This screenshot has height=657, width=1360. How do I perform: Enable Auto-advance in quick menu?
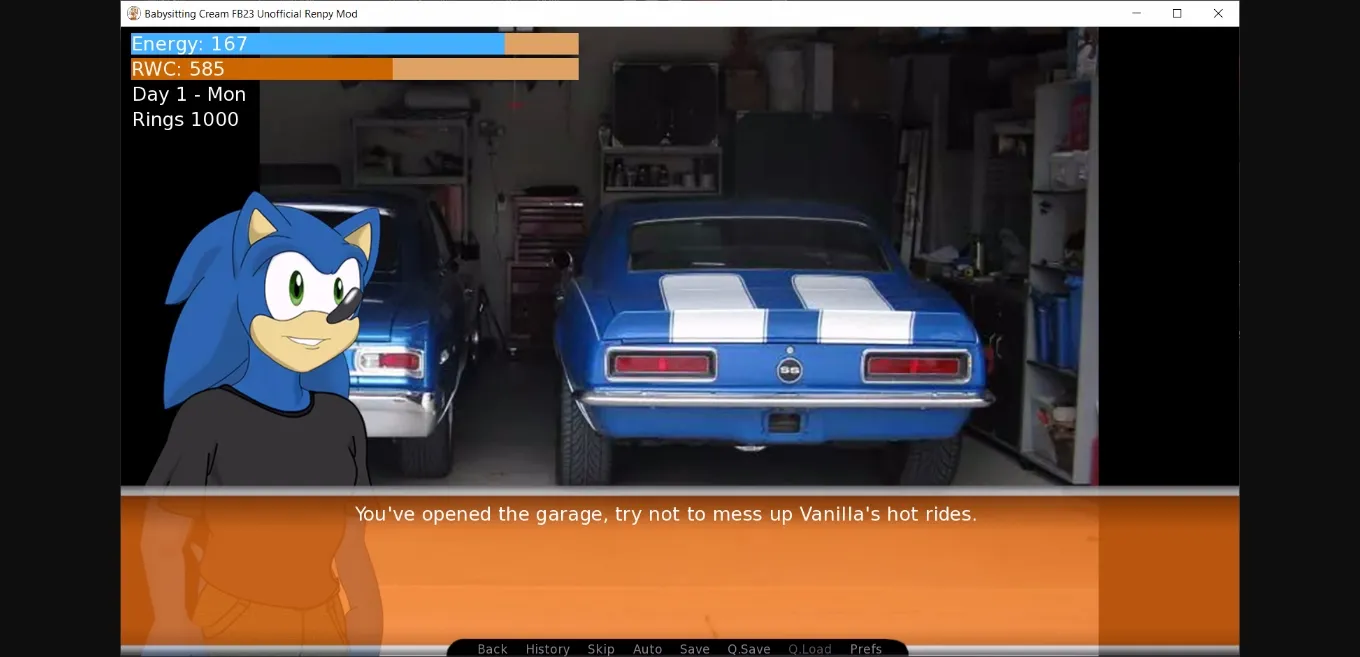point(647,649)
